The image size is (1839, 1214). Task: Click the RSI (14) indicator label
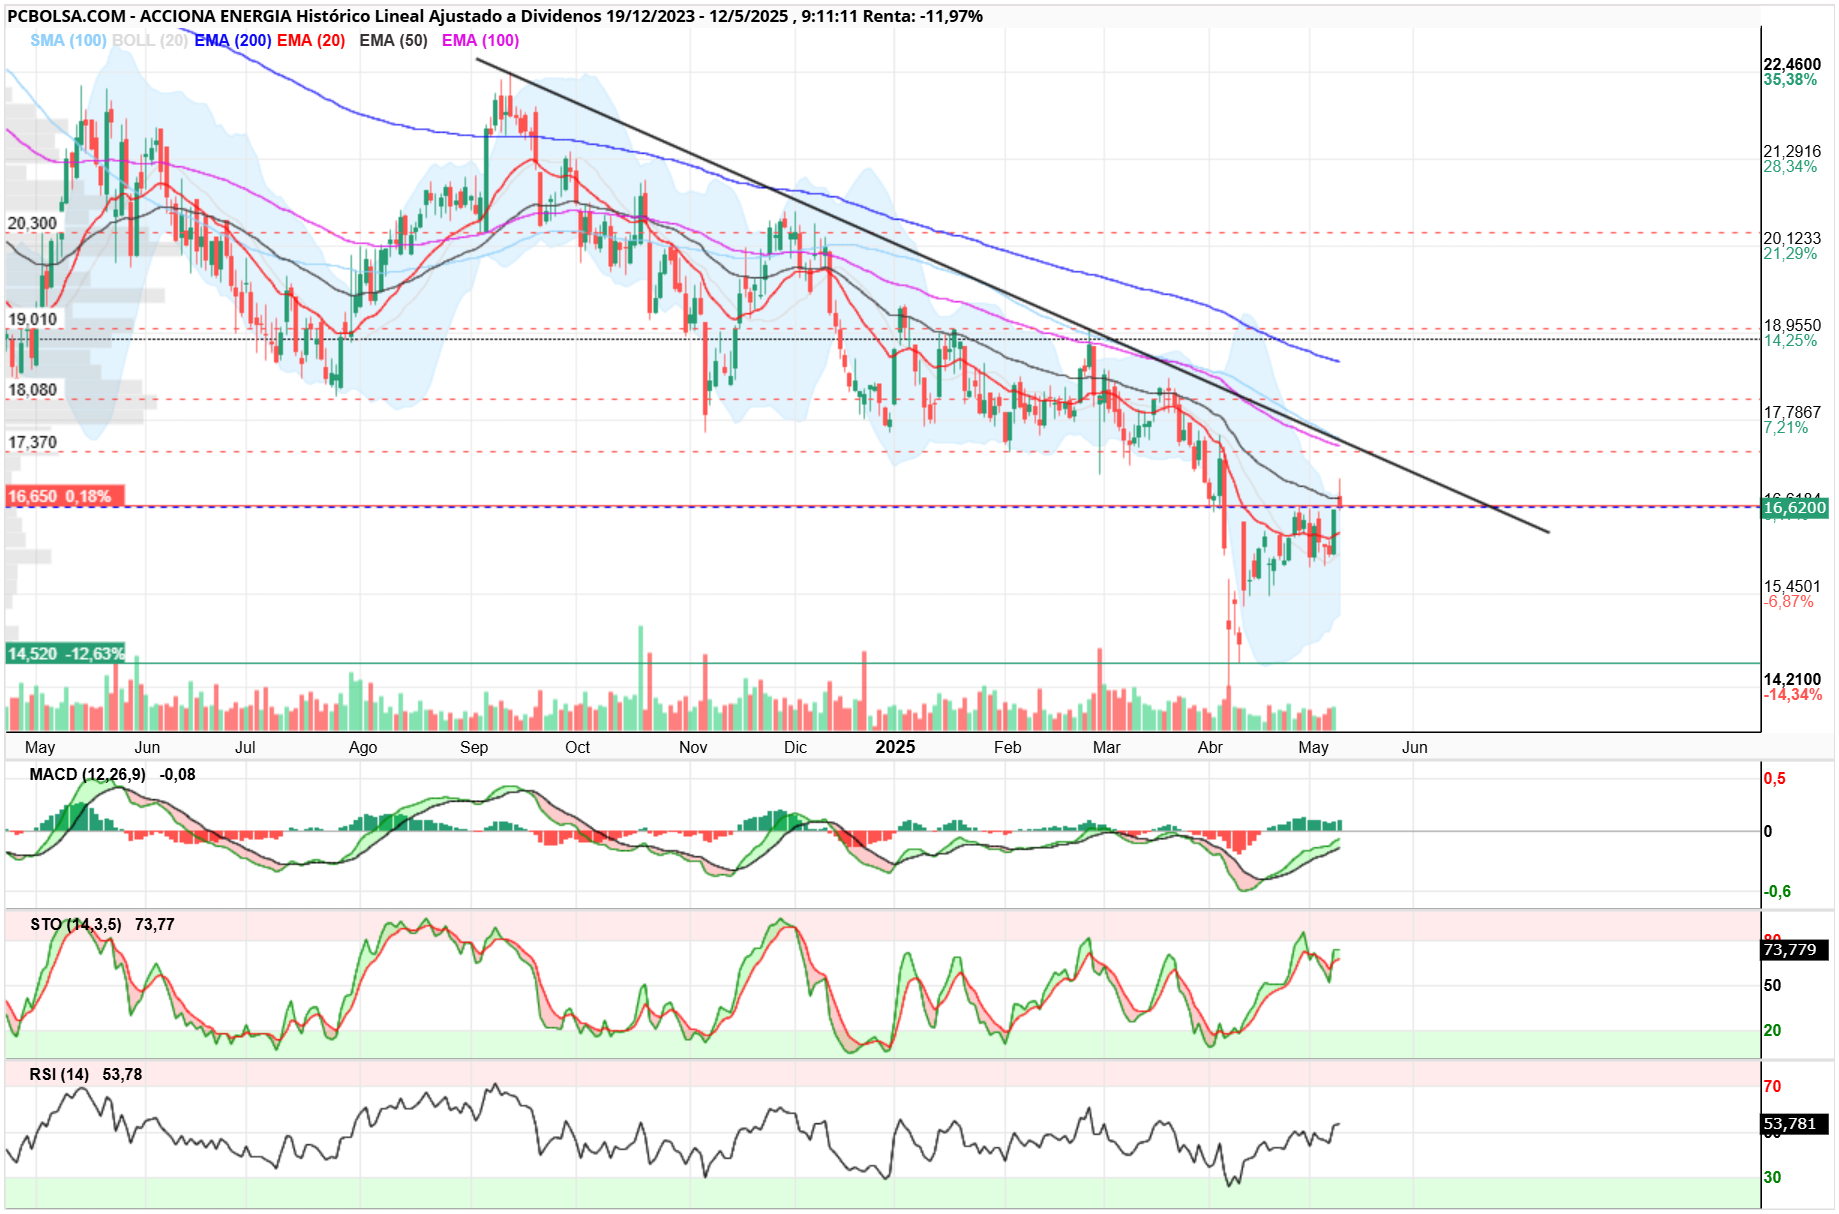[x=59, y=1074]
